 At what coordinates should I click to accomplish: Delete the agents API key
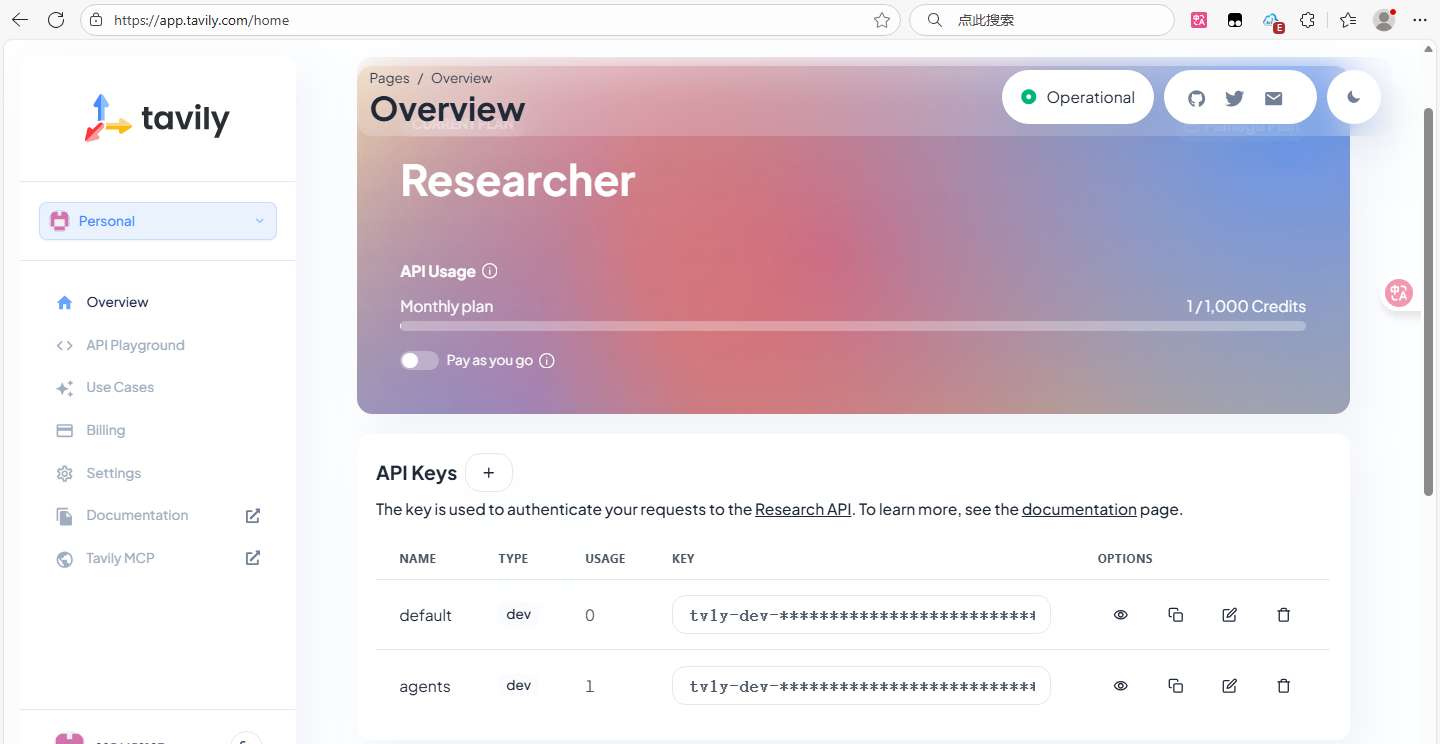tap(1284, 686)
